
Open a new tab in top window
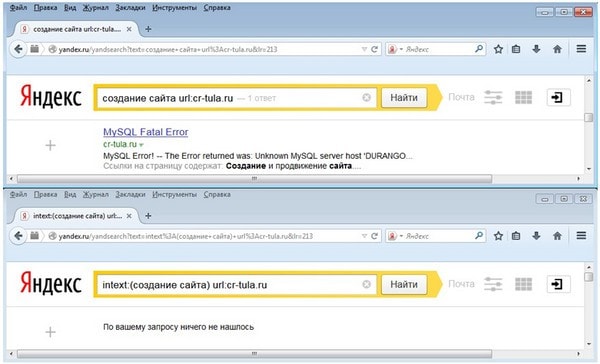click(148, 29)
